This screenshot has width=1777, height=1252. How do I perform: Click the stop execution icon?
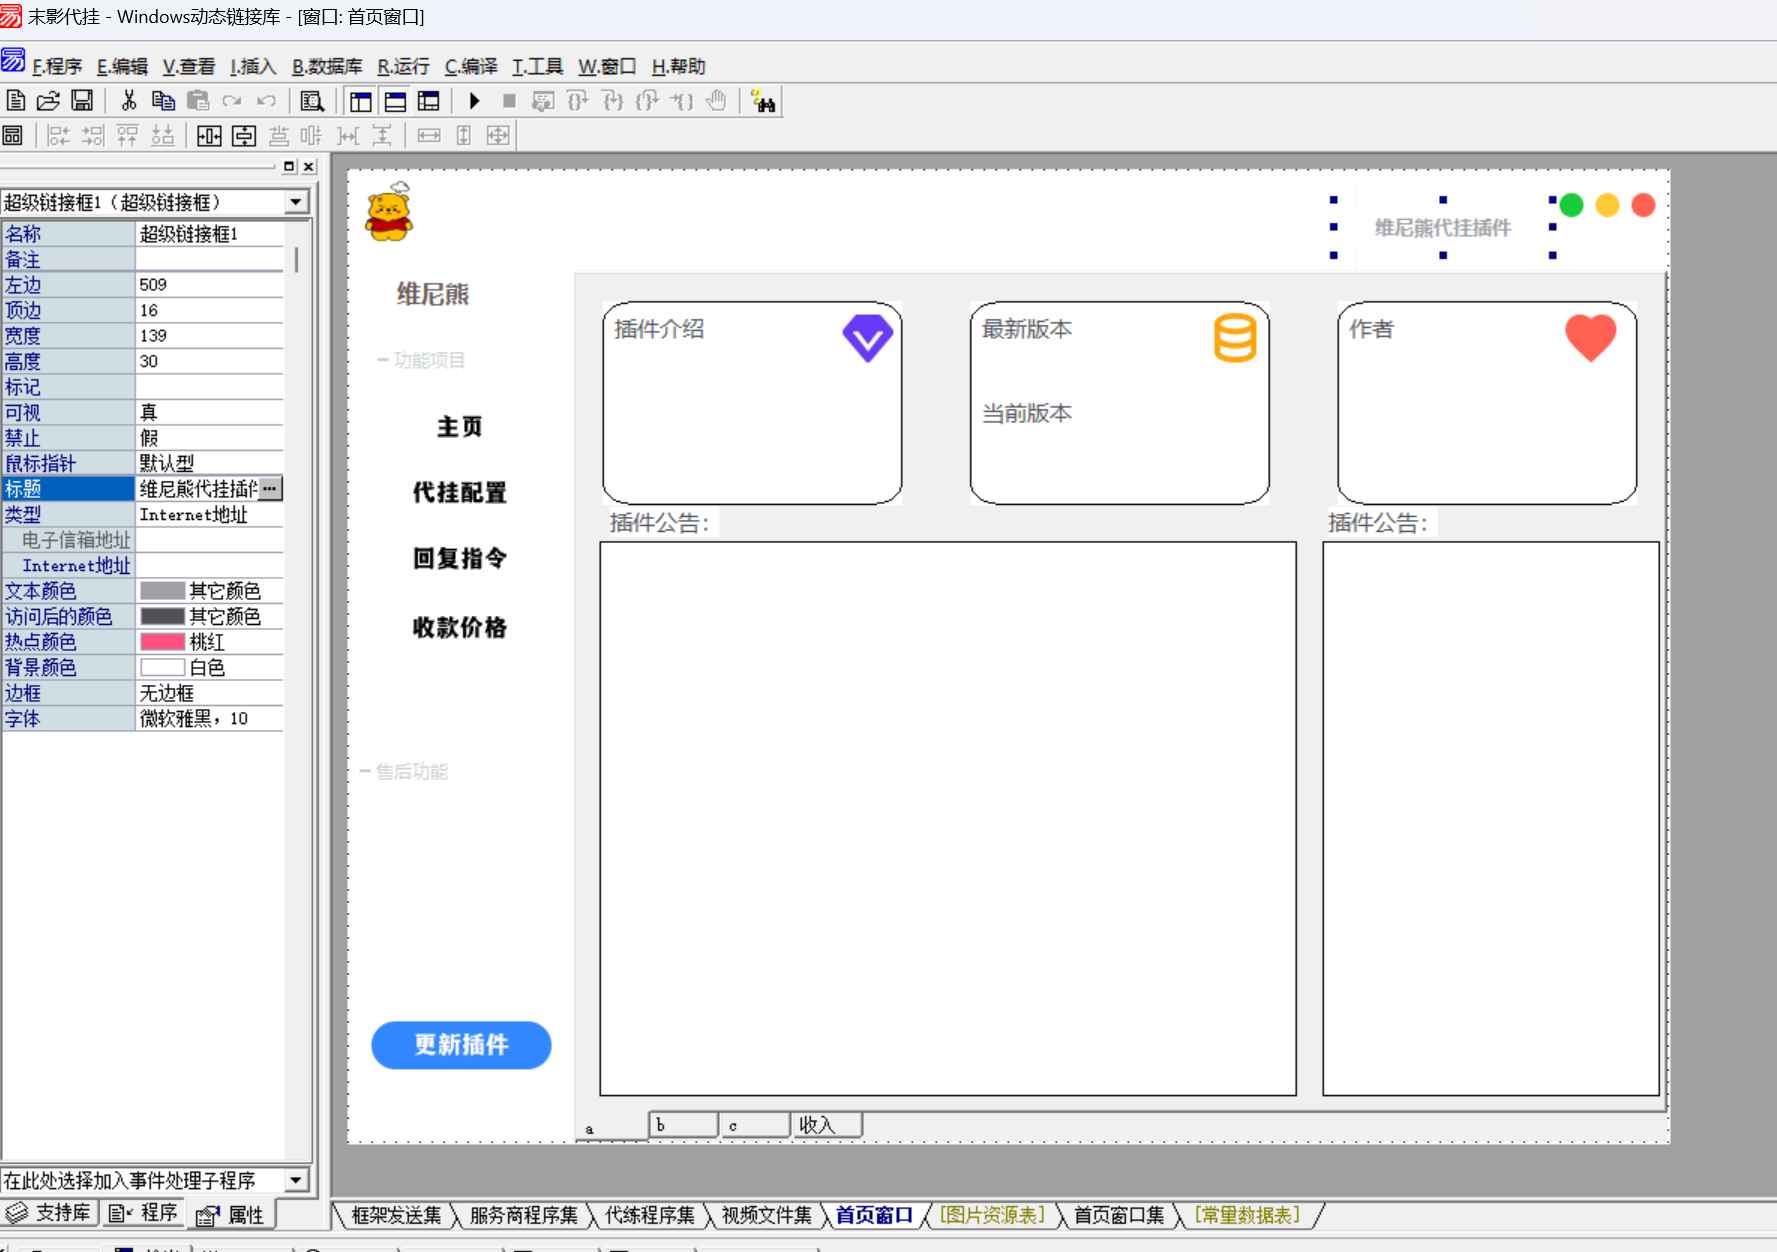coord(509,100)
